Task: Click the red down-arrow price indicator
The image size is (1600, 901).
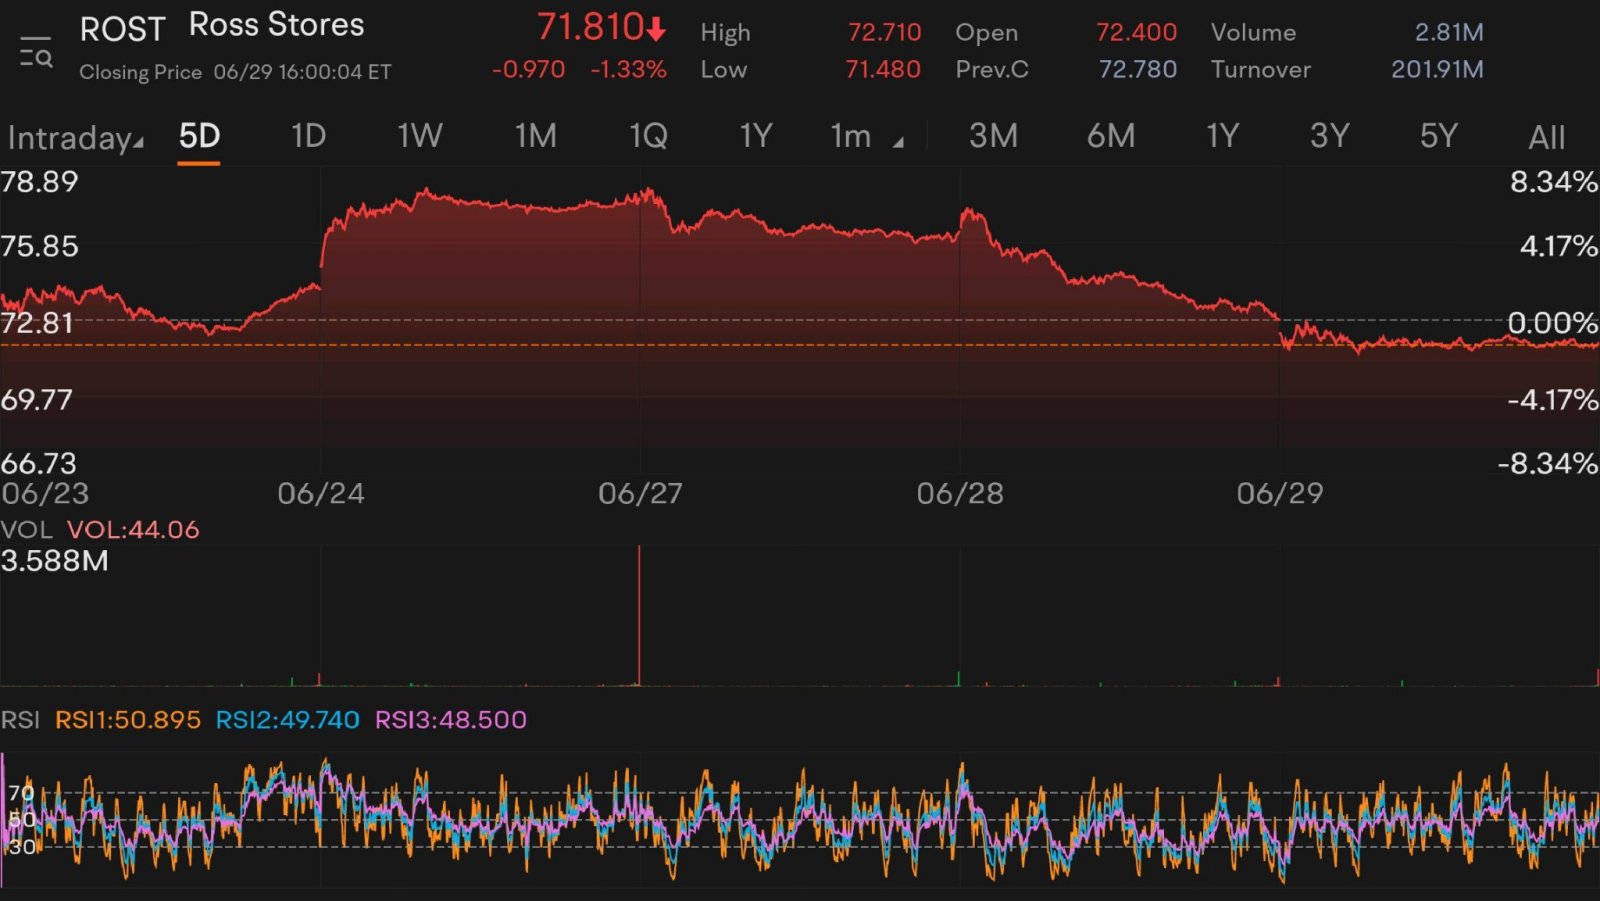Action: [656, 30]
